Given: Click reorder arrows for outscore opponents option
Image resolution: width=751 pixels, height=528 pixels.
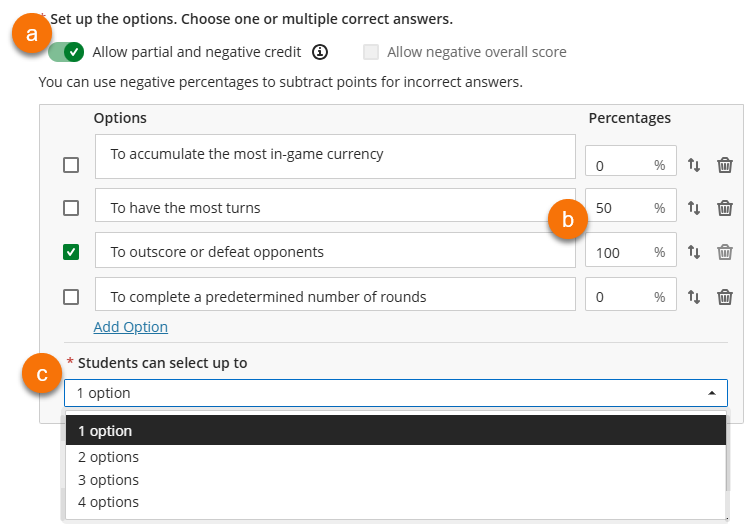Looking at the screenshot, I should (x=694, y=252).
